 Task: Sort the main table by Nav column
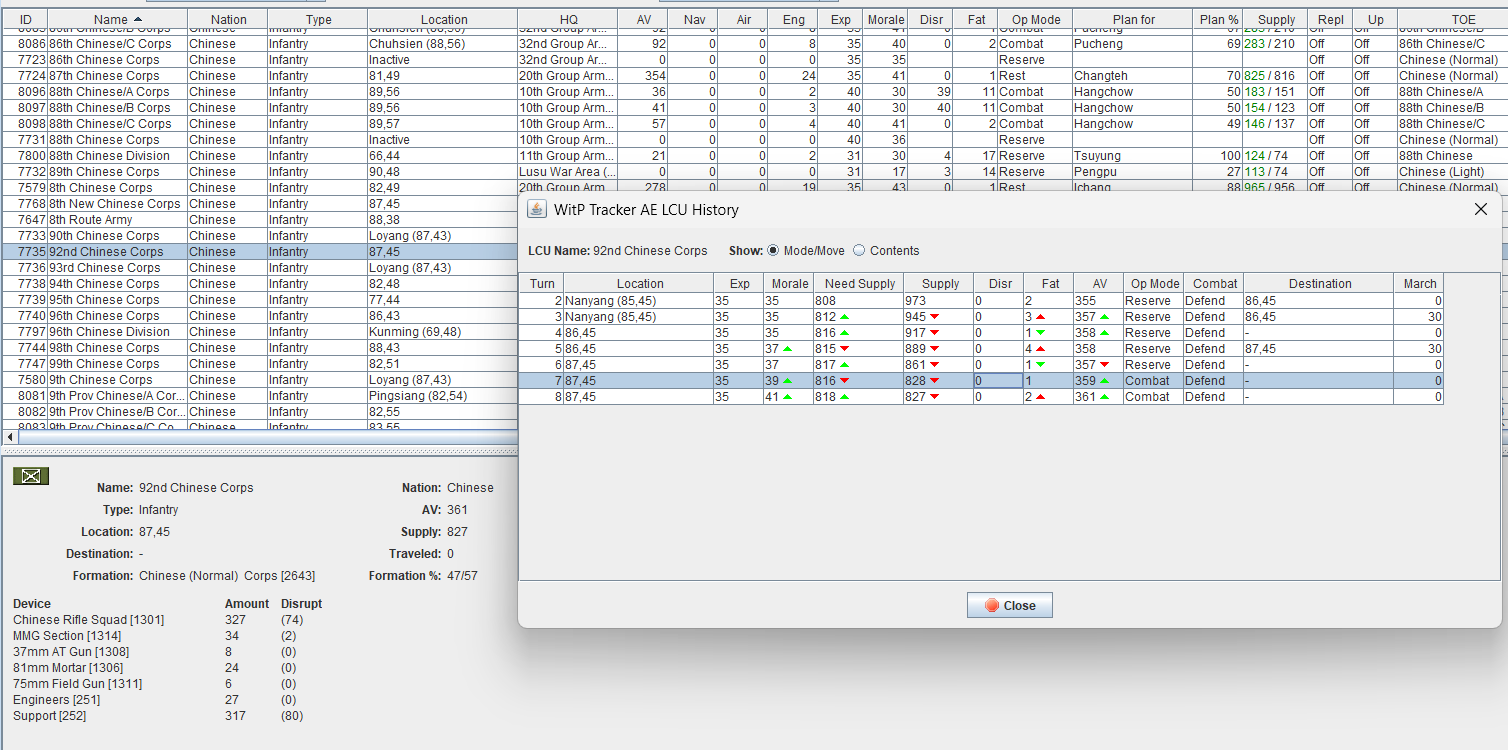pos(693,19)
